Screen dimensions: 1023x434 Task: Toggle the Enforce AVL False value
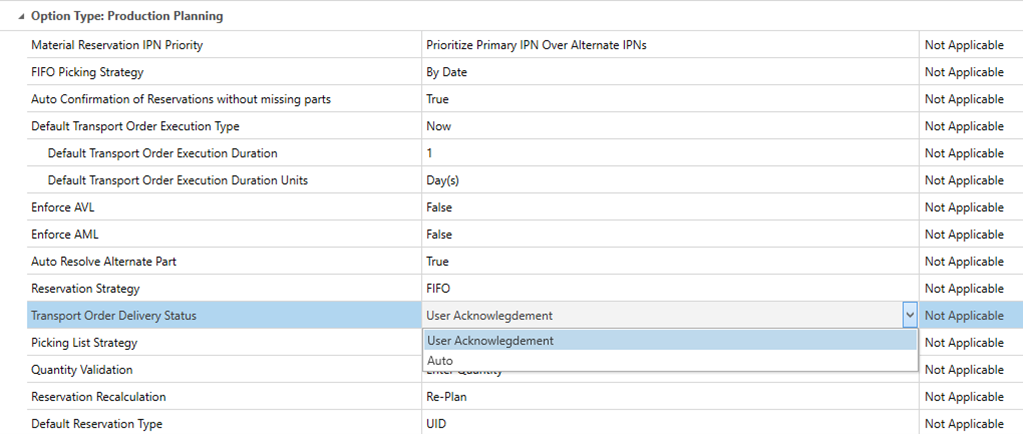point(439,207)
